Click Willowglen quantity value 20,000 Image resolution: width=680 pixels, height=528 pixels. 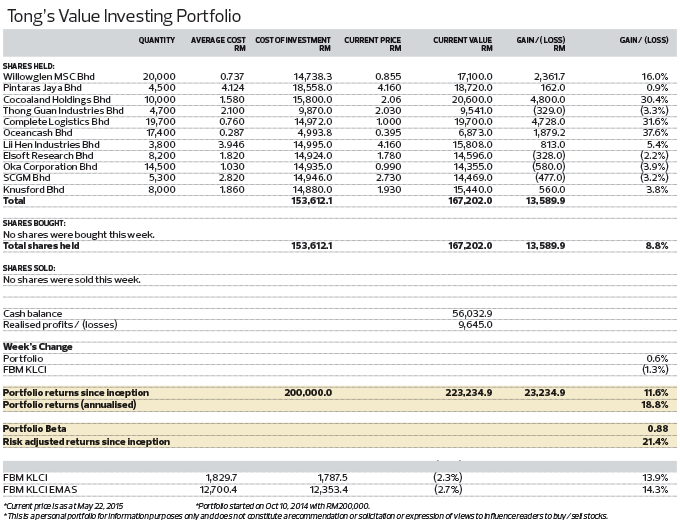click(159, 77)
